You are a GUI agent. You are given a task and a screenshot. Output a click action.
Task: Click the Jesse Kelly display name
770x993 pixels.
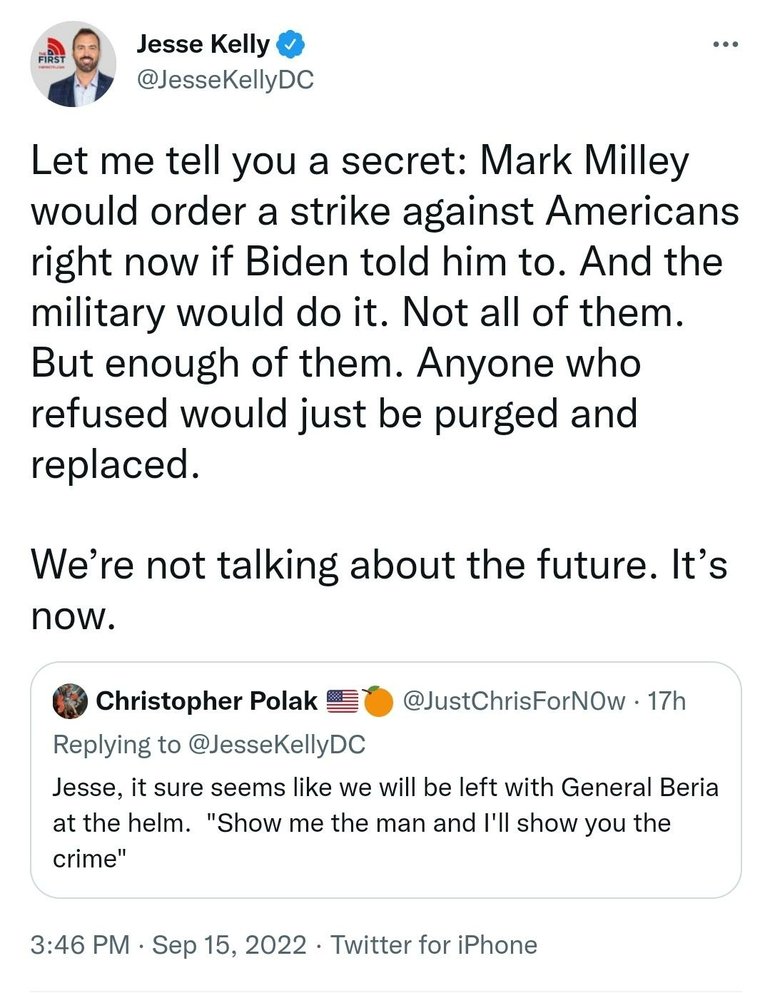click(202, 44)
